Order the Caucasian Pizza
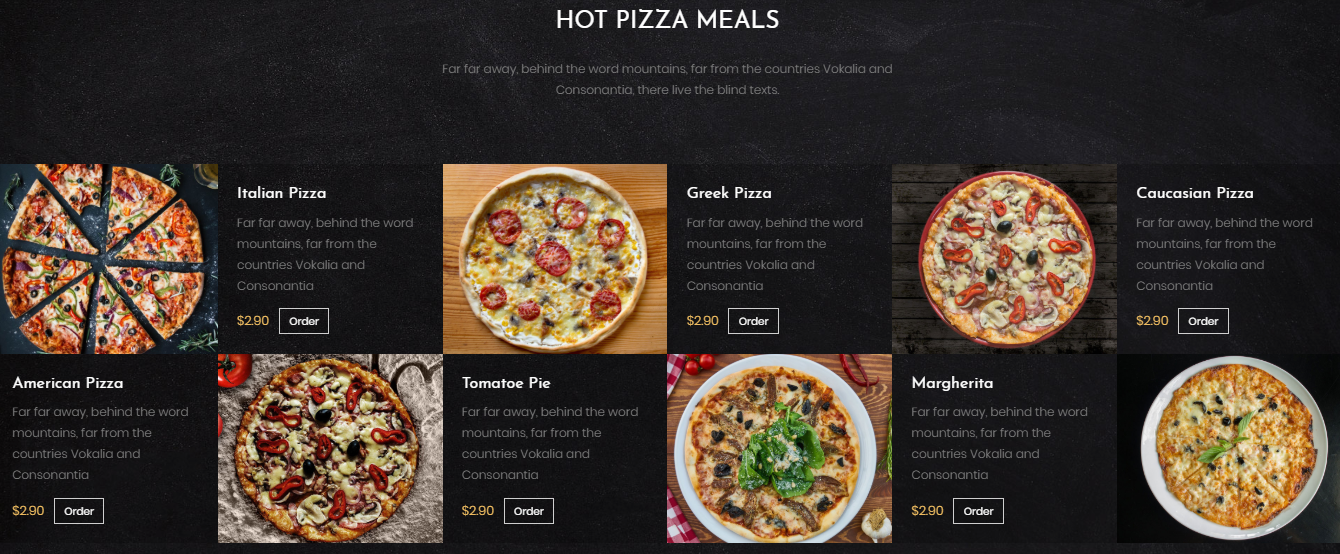Image resolution: width=1340 pixels, height=554 pixels. pyautogui.click(x=1203, y=321)
